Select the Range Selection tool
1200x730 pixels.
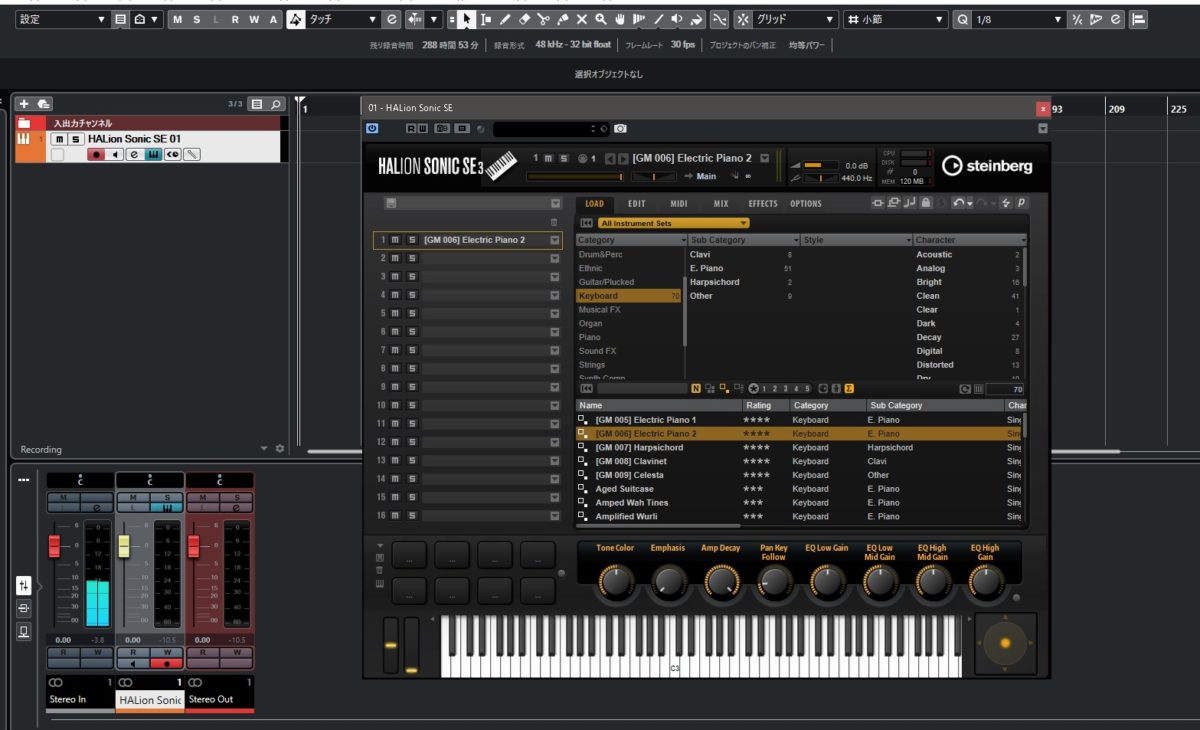click(x=486, y=19)
